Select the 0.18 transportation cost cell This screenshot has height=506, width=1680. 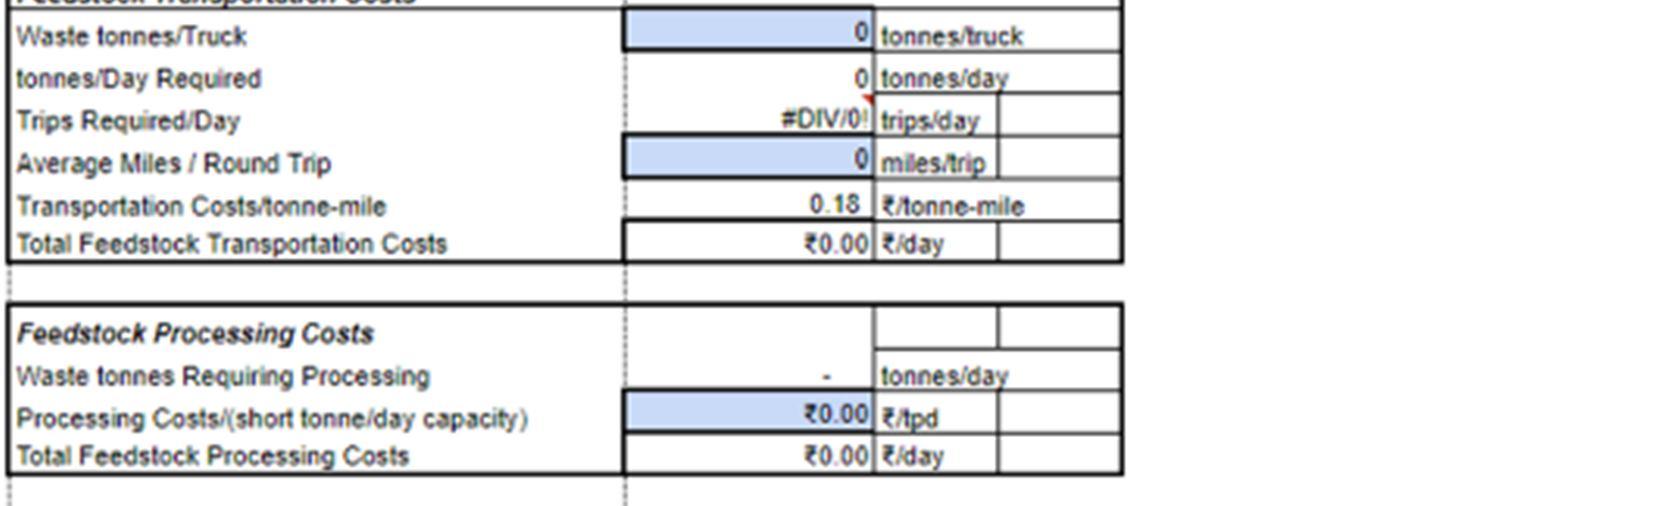(x=749, y=201)
